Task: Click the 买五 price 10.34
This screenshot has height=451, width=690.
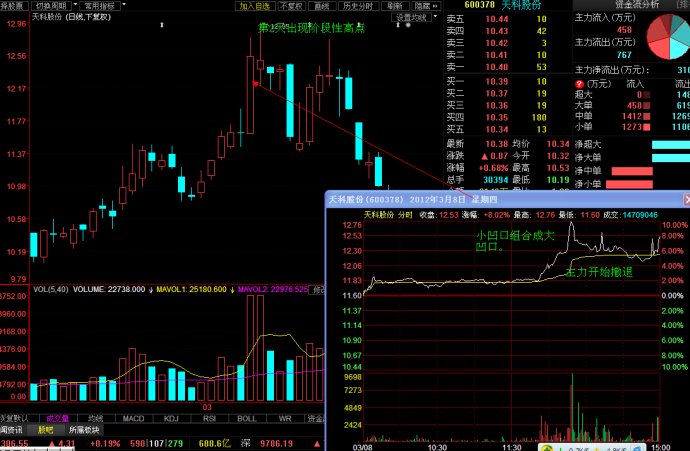Action: pyautogui.click(x=497, y=129)
